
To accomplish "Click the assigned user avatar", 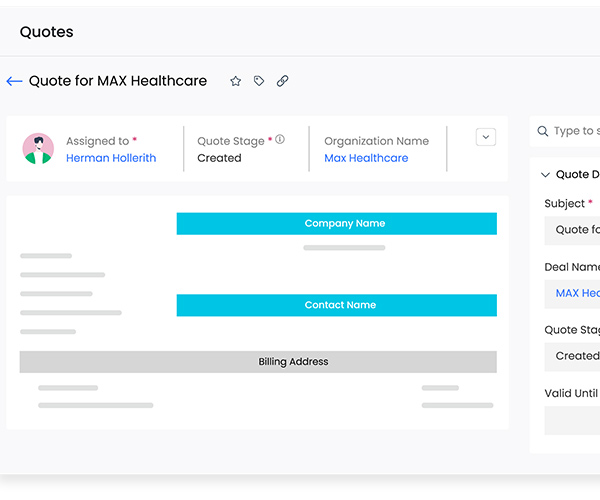I will click(38, 149).
